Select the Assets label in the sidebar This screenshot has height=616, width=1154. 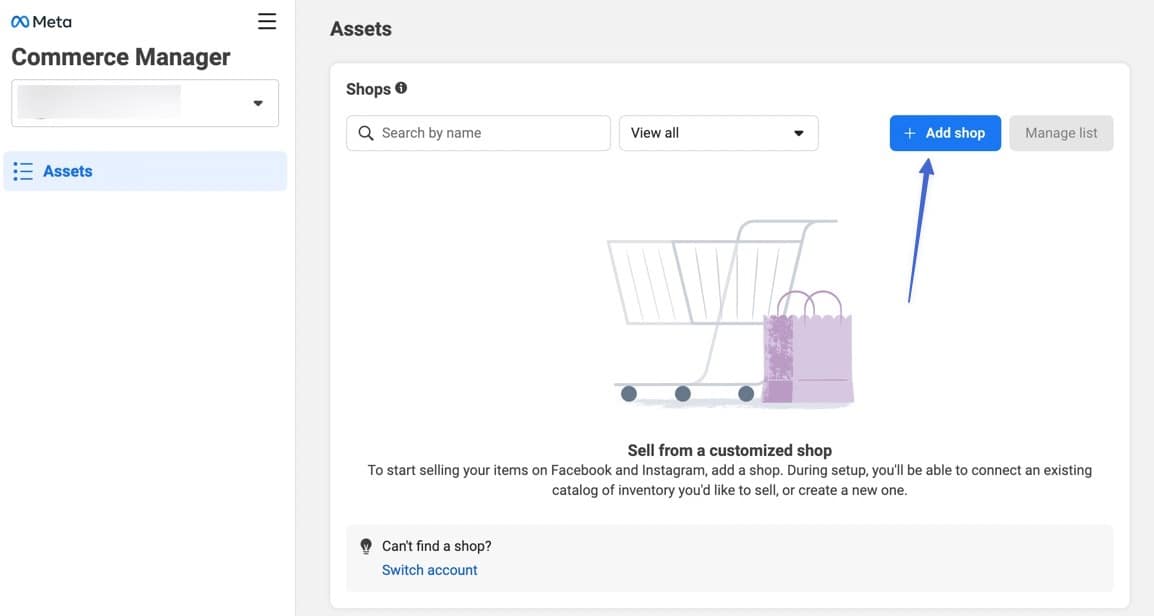pos(68,171)
